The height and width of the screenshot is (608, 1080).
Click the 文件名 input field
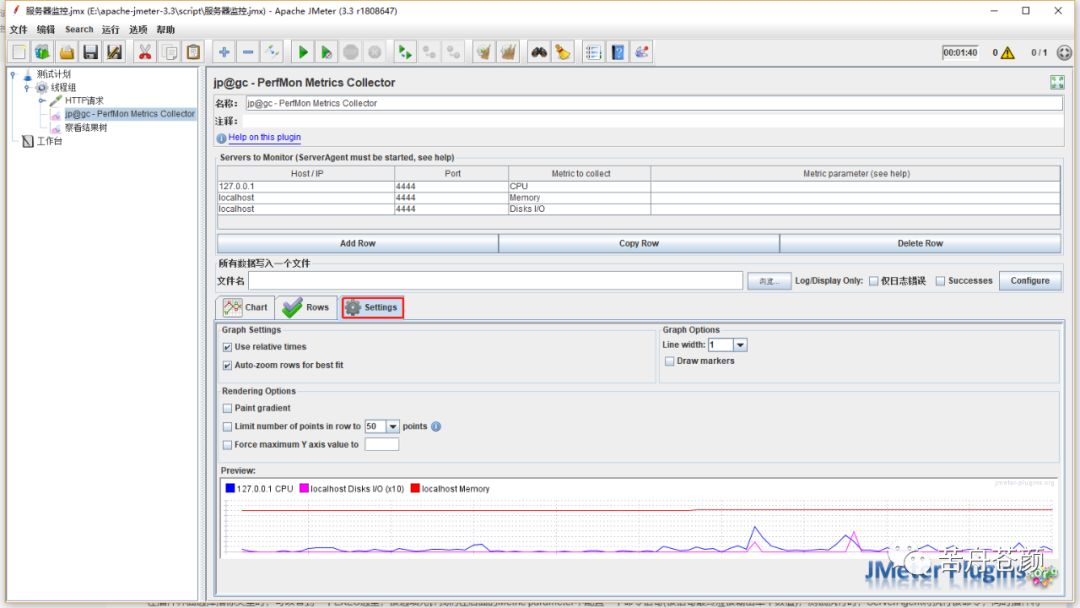point(495,281)
